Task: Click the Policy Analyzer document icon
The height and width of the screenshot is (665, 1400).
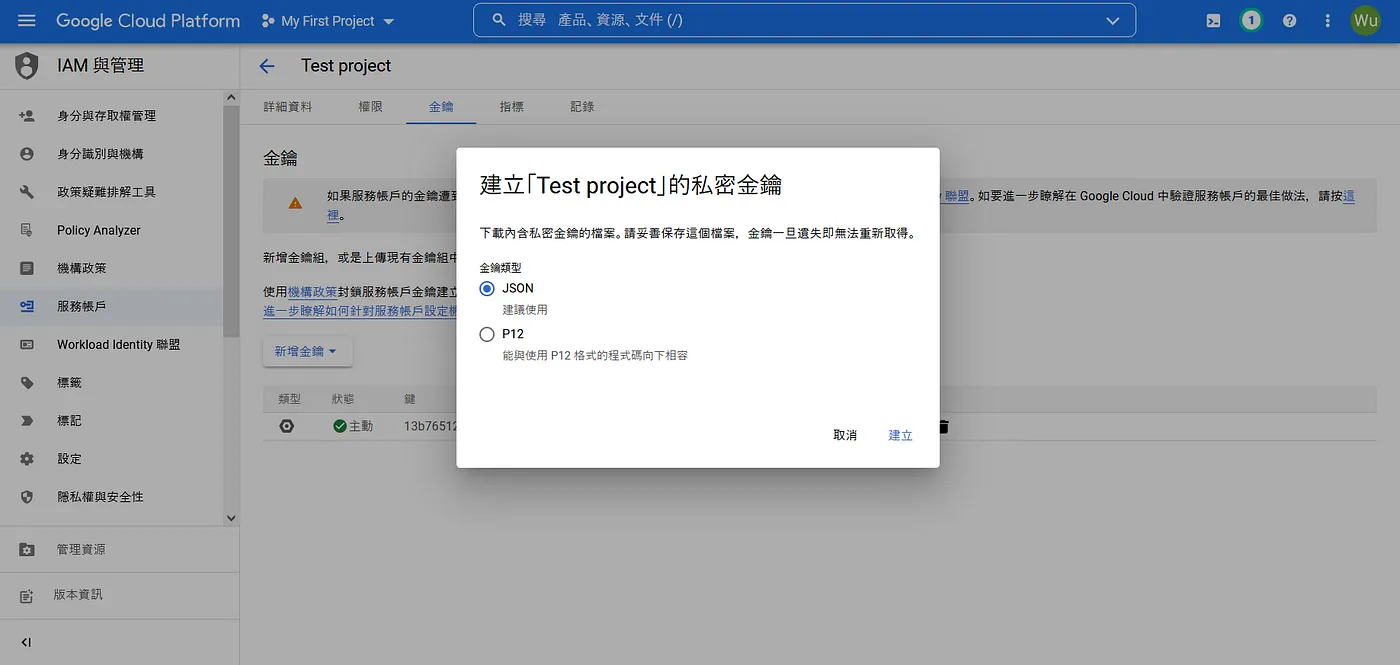Action: coord(27,230)
